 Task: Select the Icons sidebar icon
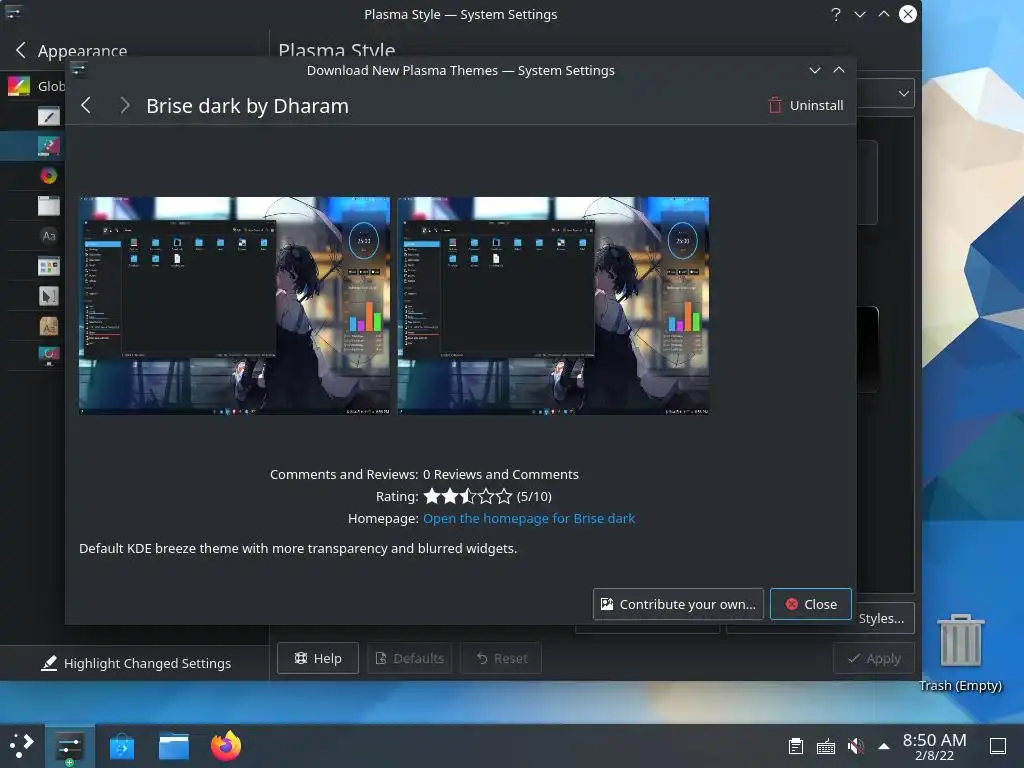[x=49, y=266]
